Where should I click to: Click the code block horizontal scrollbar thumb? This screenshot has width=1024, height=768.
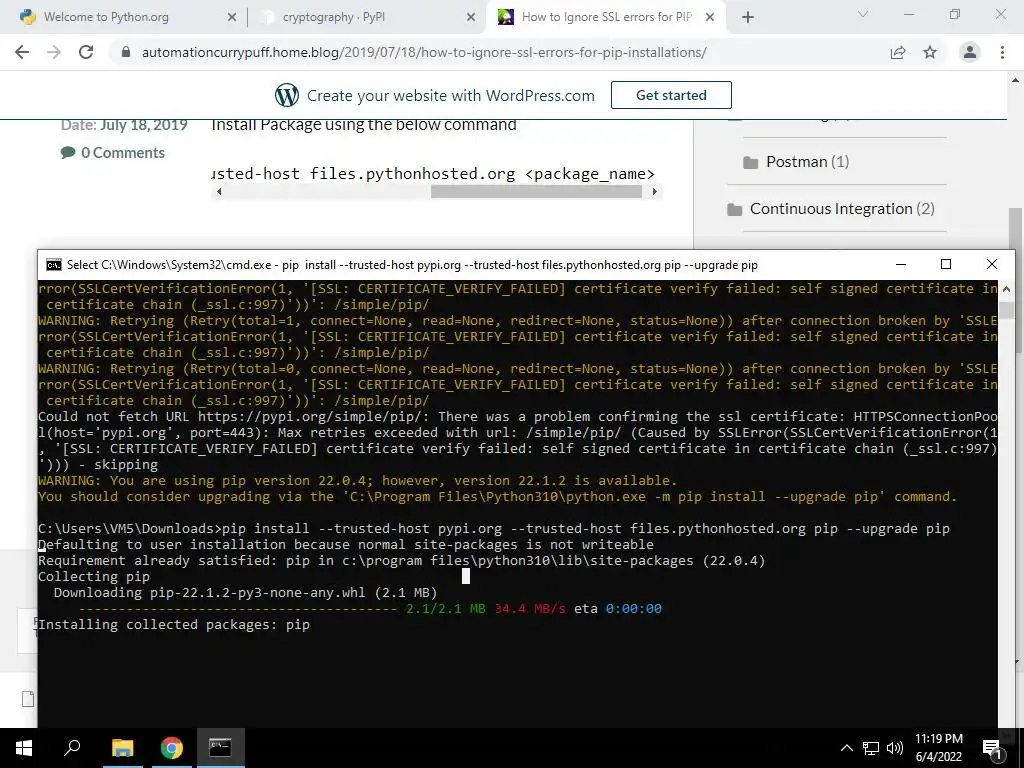click(x=536, y=191)
